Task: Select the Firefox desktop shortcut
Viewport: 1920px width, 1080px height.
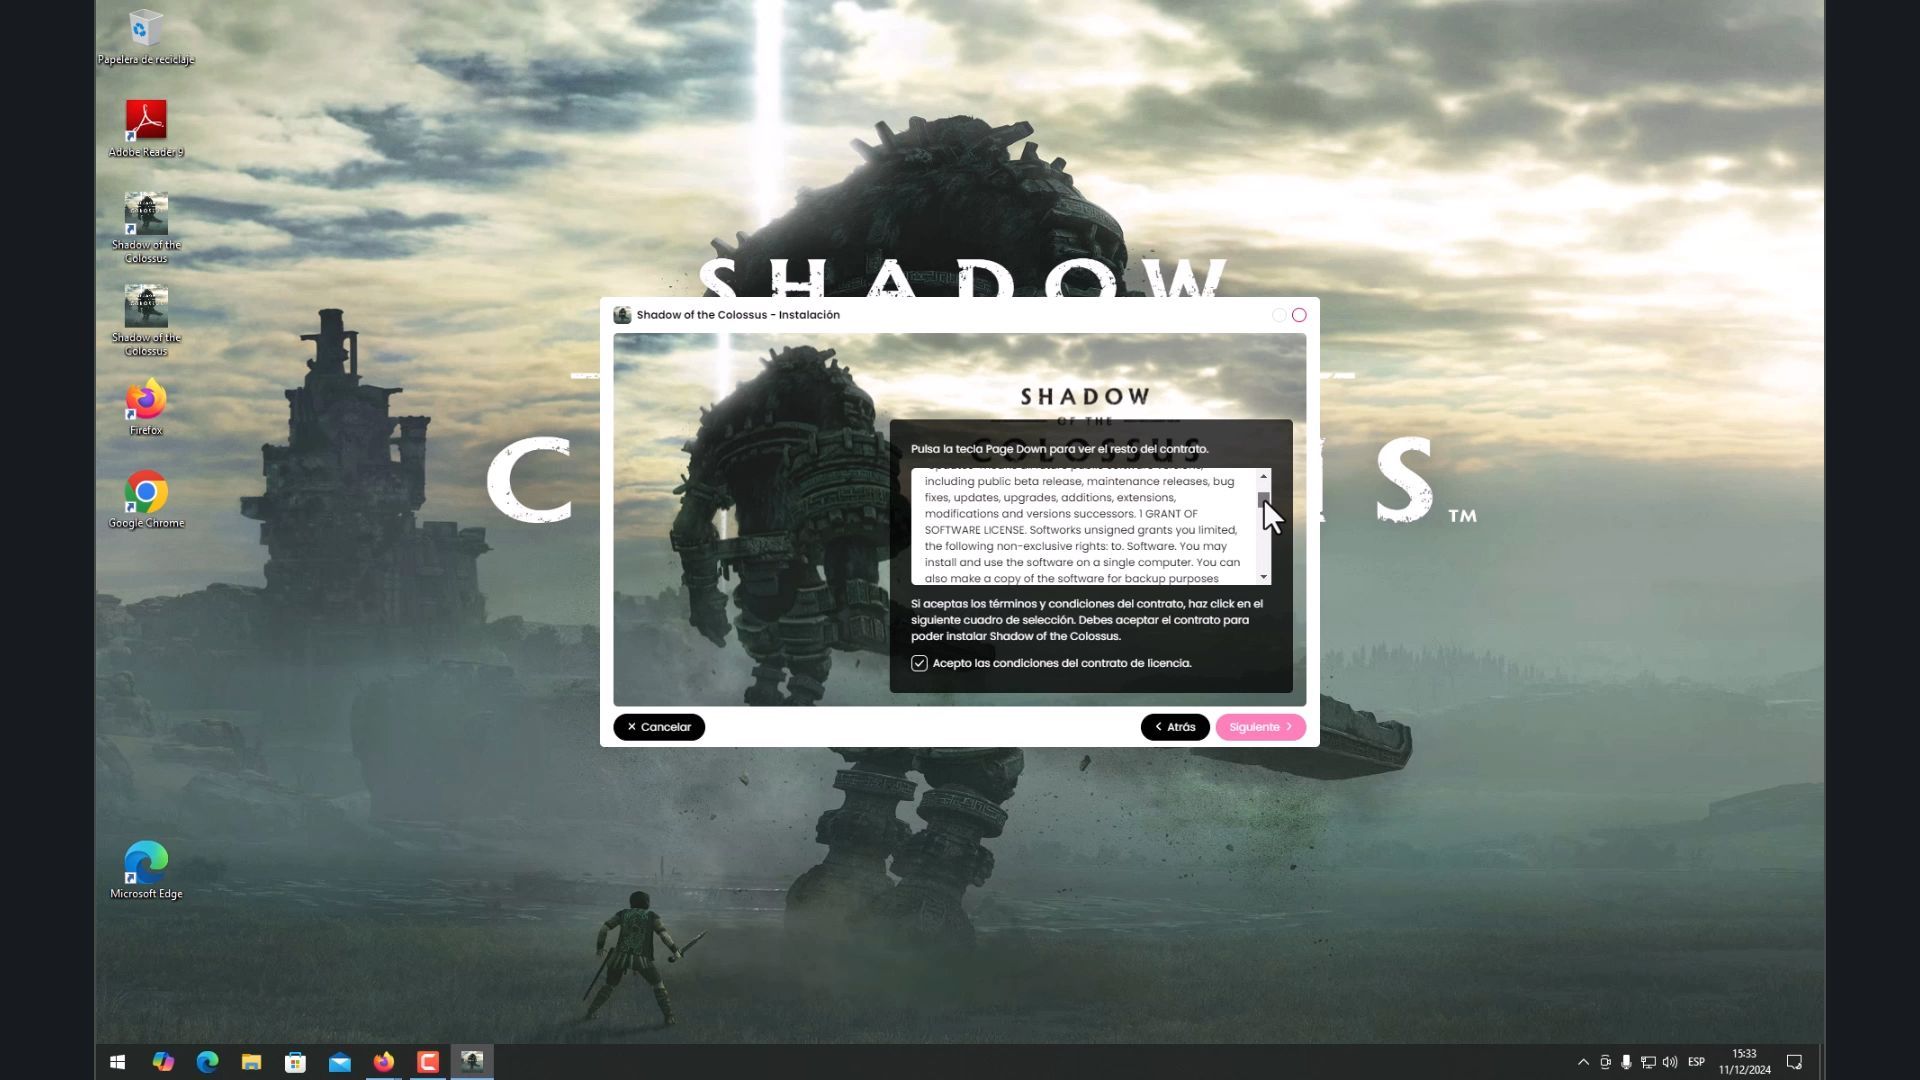Action: point(146,407)
